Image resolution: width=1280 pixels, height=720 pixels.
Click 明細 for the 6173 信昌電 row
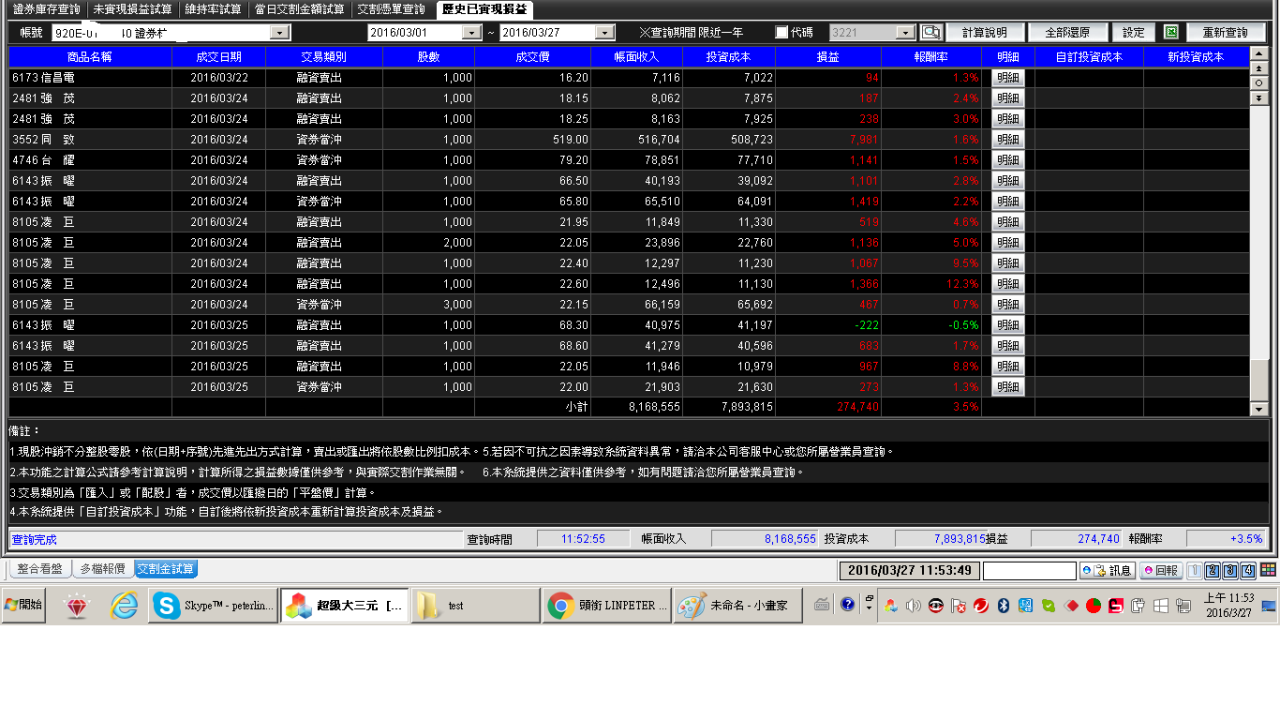coord(1007,77)
